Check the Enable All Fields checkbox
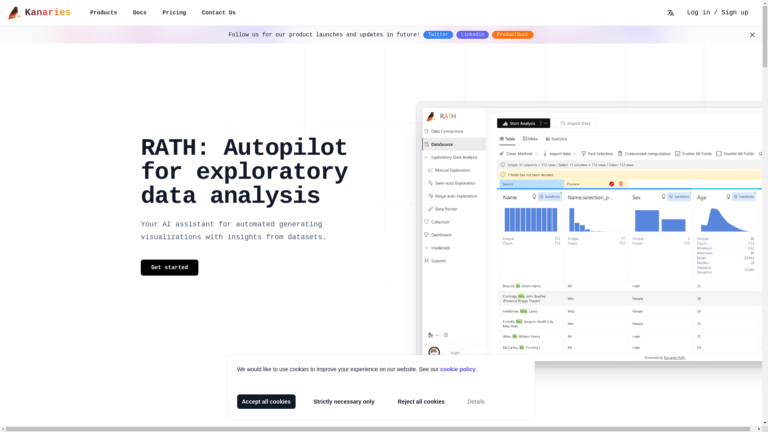This screenshot has width=768, height=432. pyautogui.click(x=678, y=154)
